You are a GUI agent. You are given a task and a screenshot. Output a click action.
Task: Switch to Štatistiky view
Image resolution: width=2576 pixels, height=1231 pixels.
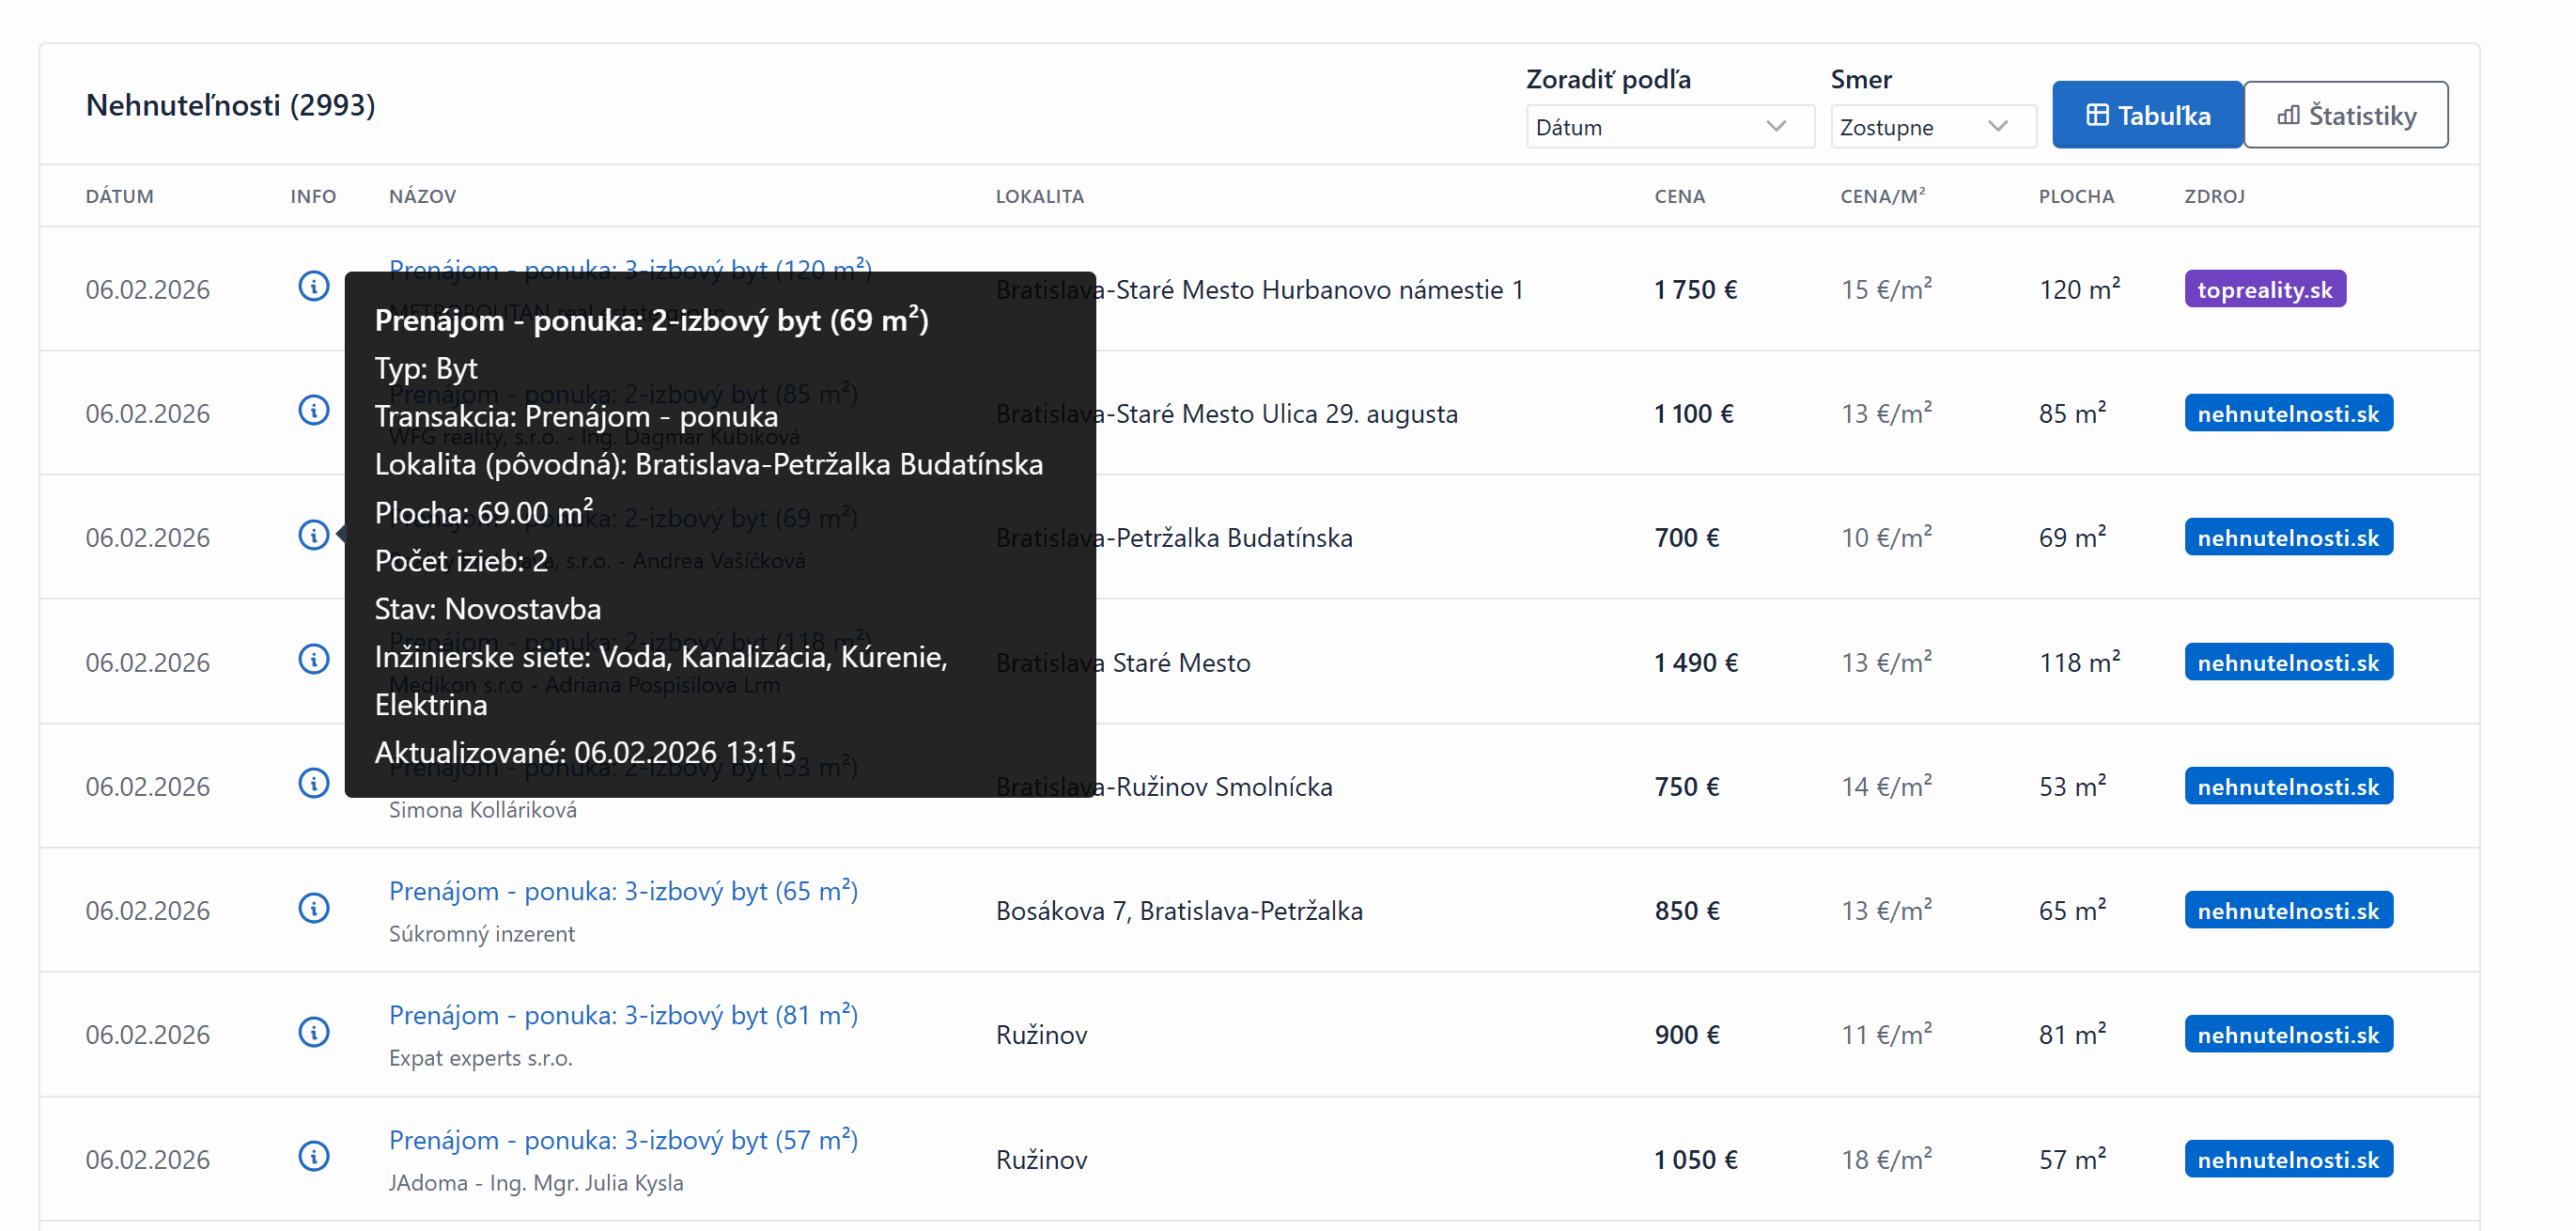pyautogui.click(x=2345, y=116)
